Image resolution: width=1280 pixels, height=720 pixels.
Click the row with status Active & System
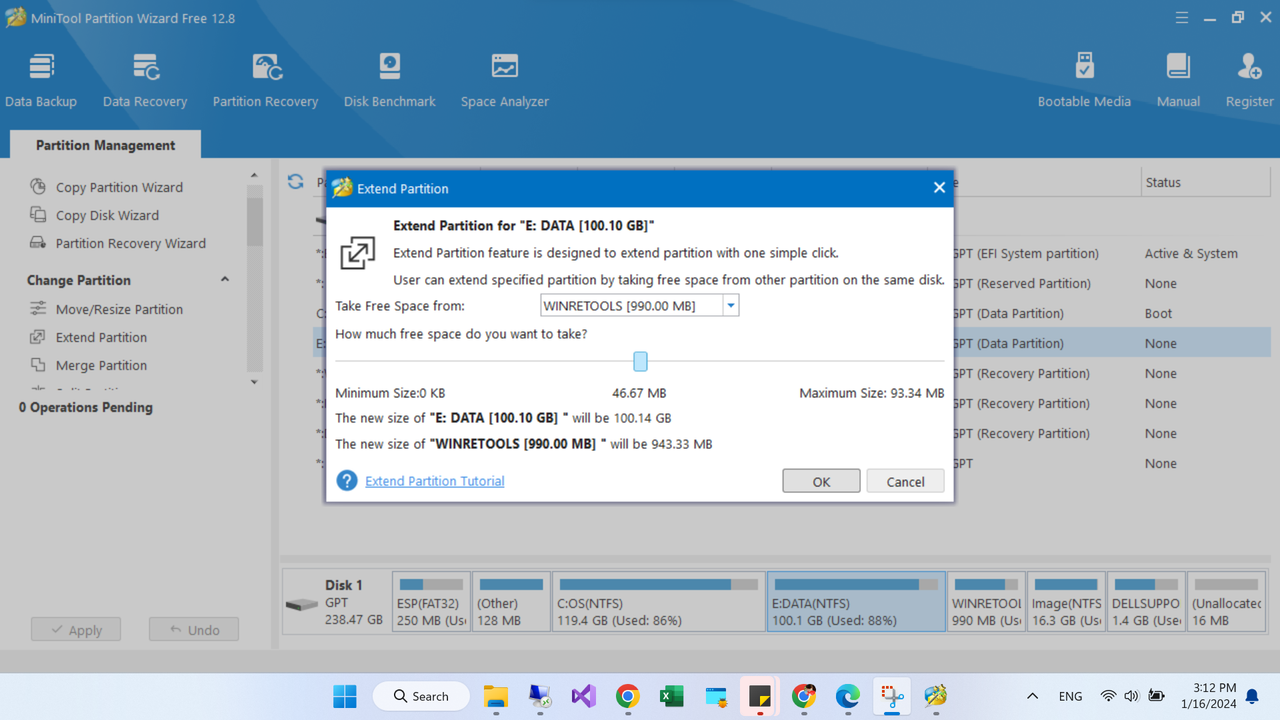click(1110, 253)
